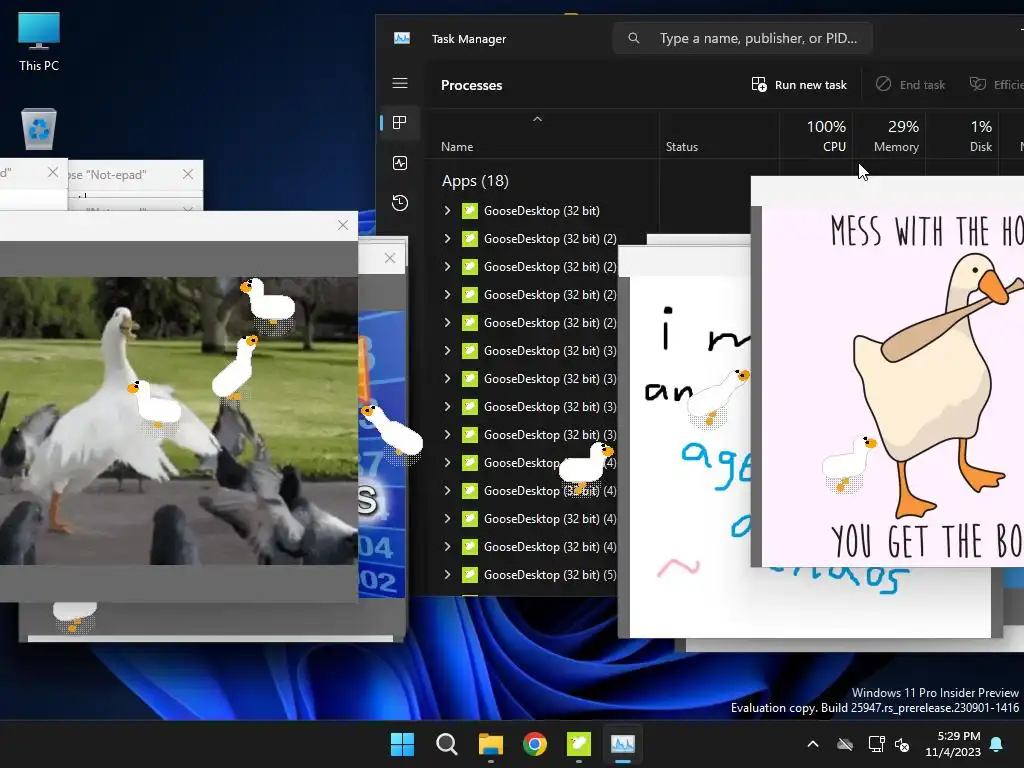Click the Mess With The Honk goose meme
Viewport: 1024px width, 768px height.
pos(892,387)
